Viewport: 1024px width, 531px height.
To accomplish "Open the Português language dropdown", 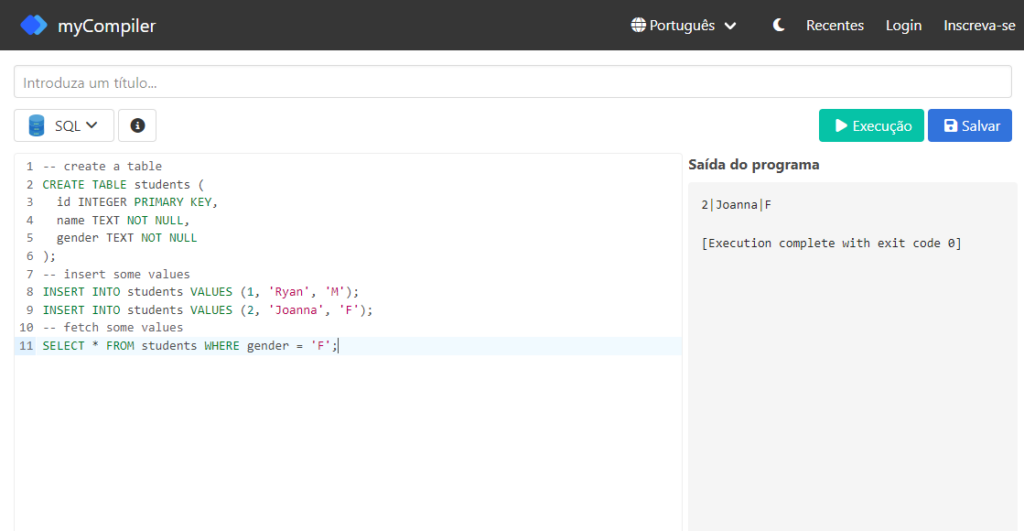I will click(x=684, y=25).
